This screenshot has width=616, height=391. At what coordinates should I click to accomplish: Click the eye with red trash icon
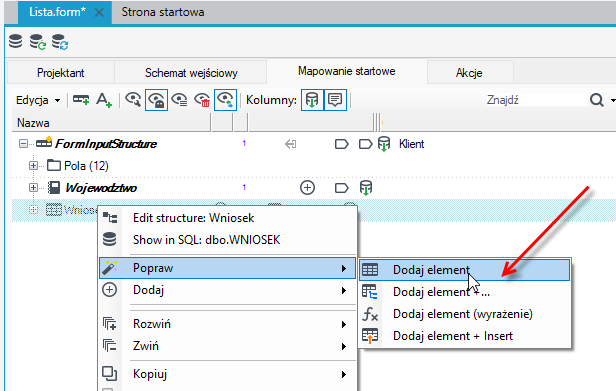pyautogui.click(x=202, y=100)
